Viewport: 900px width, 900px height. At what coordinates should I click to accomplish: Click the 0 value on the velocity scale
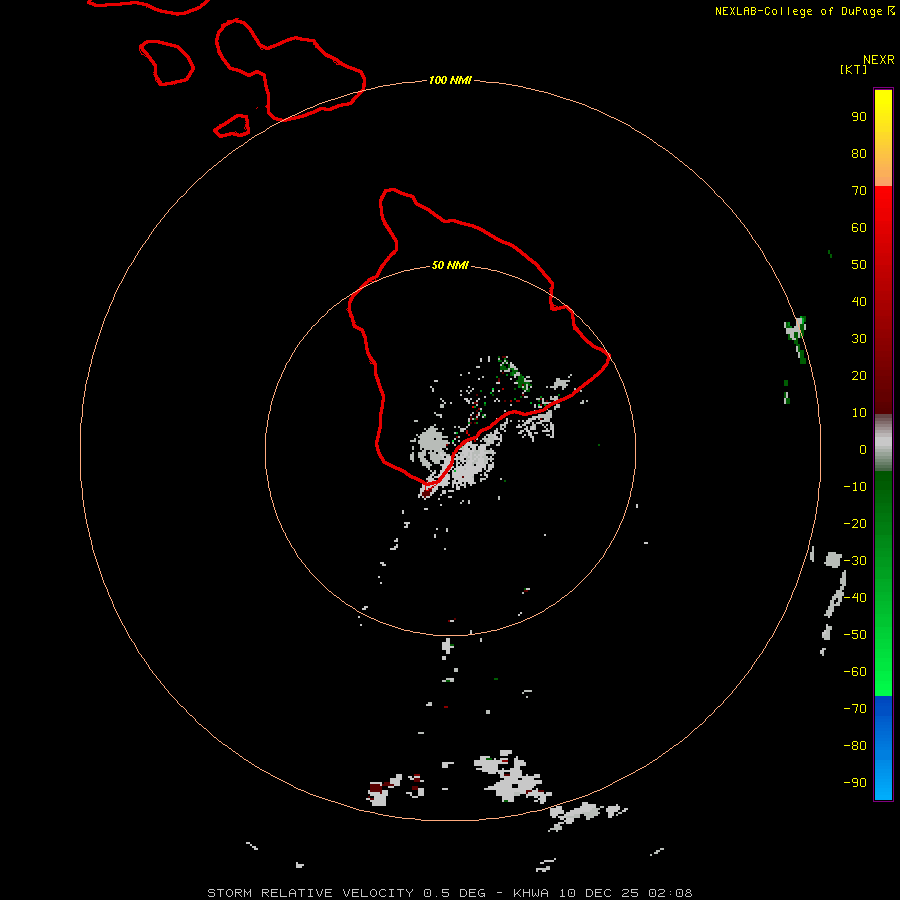pyautogui.click(x=863, y=449)
